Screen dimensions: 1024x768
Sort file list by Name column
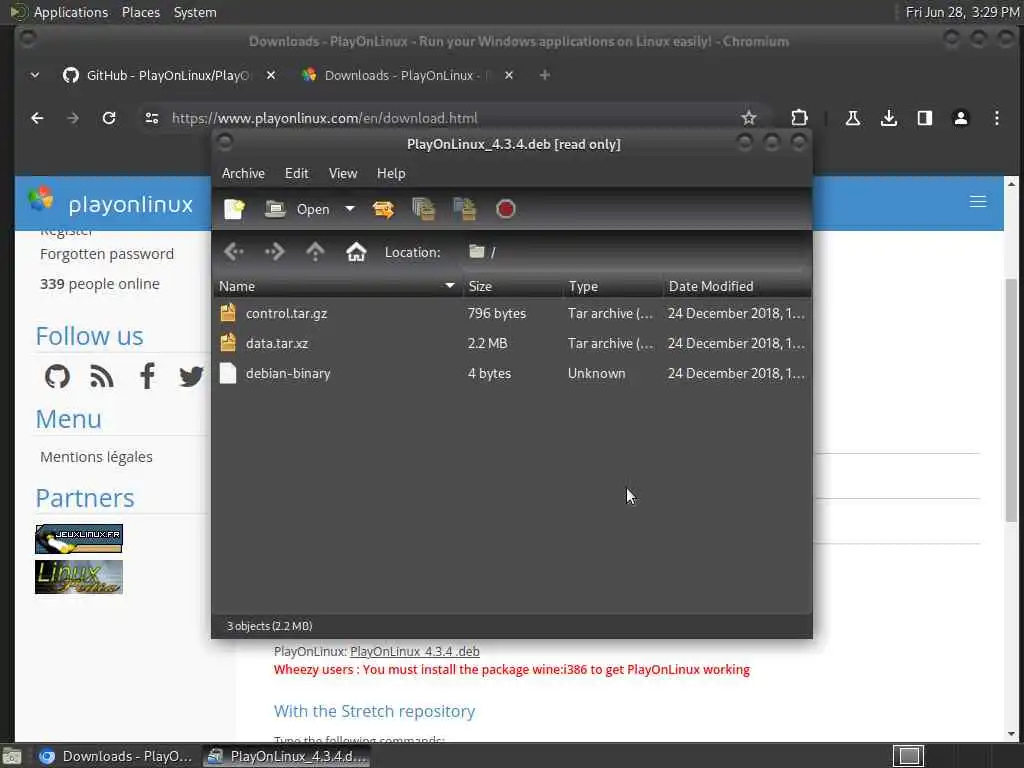pos(337,286)
